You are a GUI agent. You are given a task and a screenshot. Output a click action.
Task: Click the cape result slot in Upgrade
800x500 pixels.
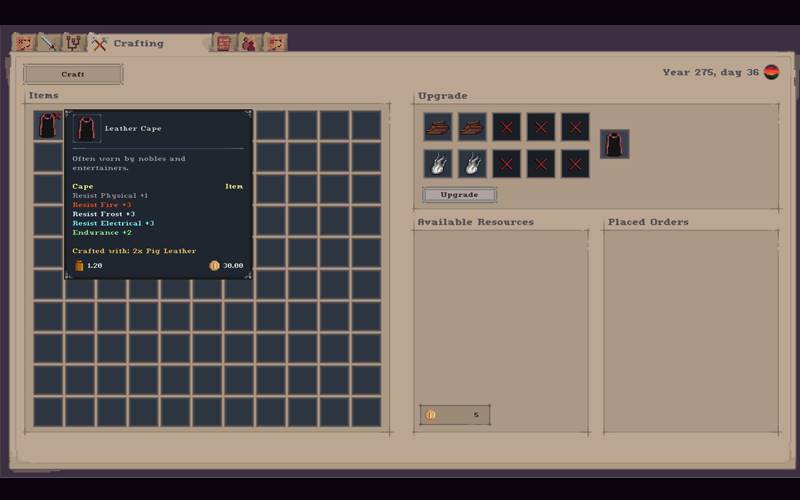pos(614,144)
